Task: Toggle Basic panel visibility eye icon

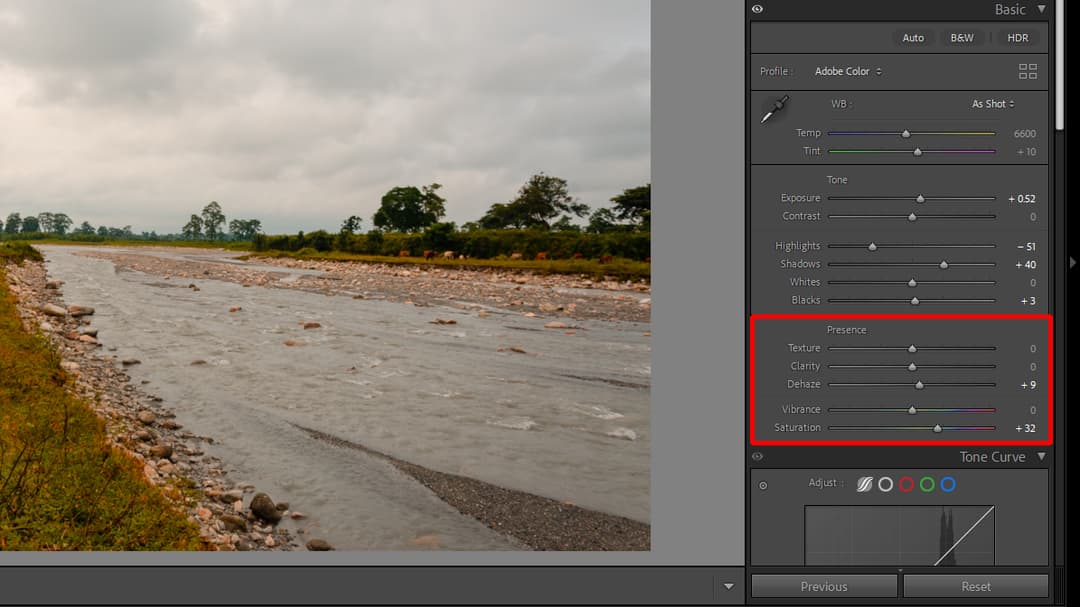Action: point(758,9)
